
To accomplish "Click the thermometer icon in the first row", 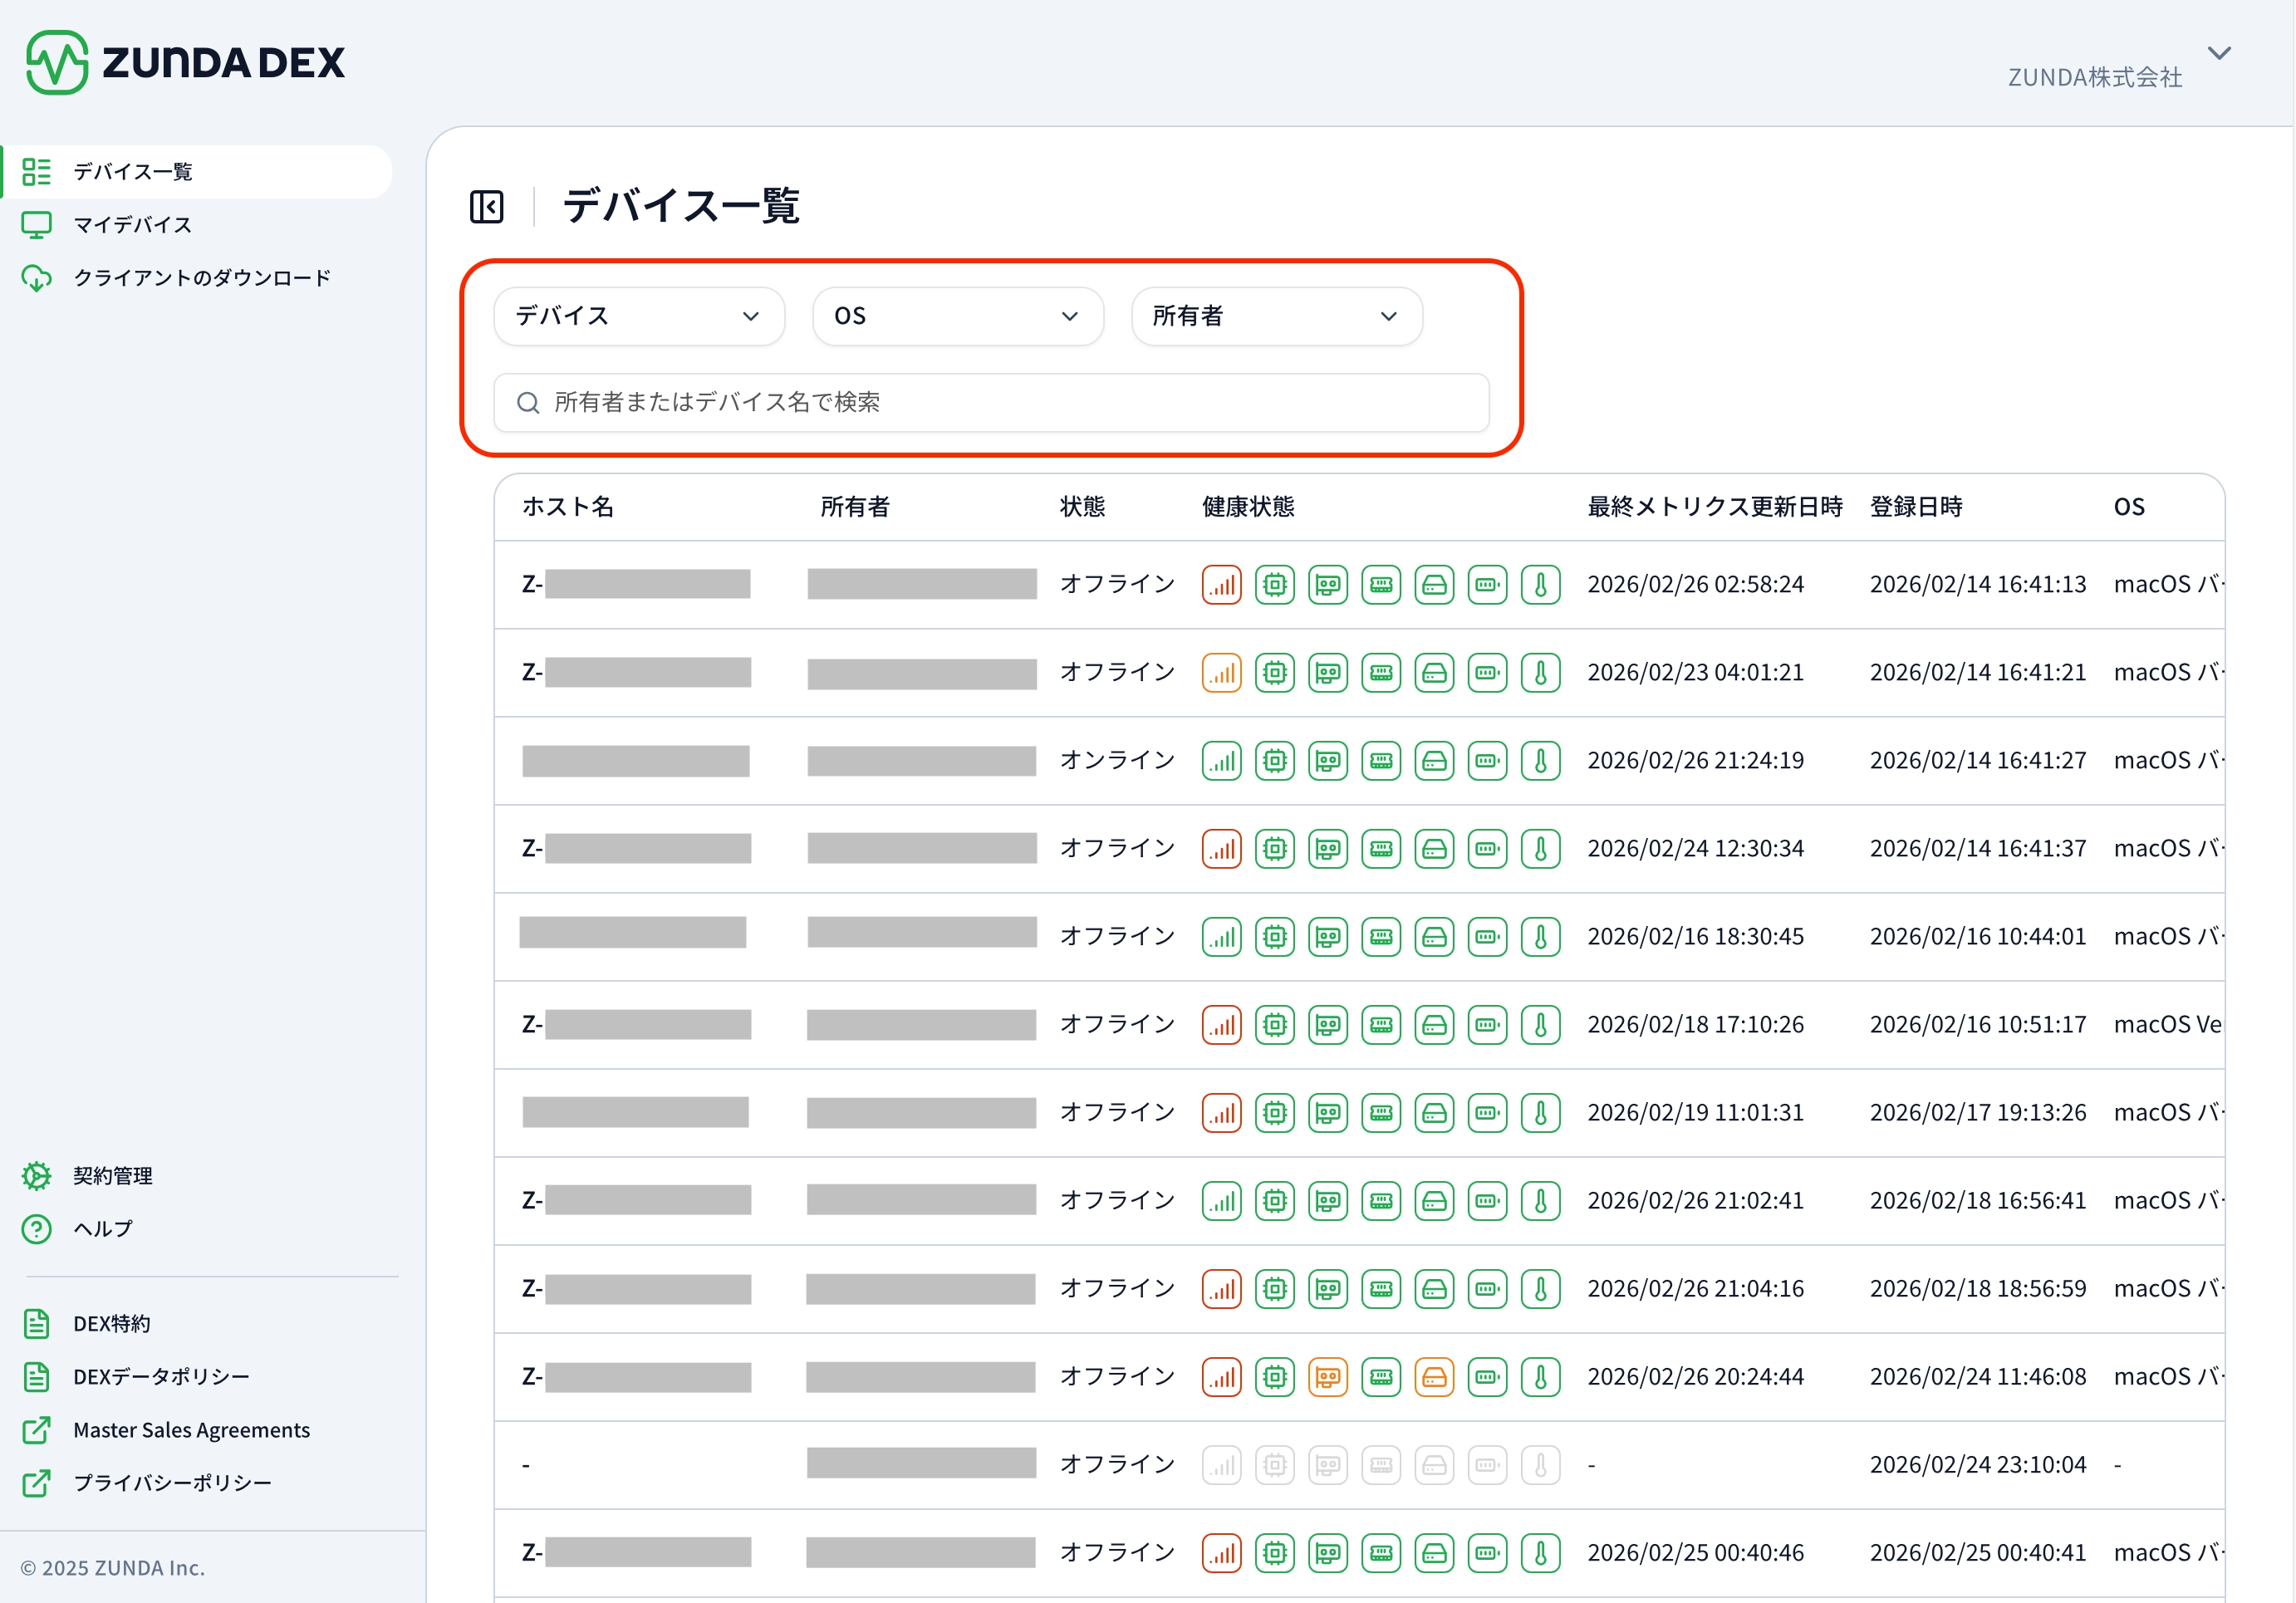I will click(x=1540, y=585).
